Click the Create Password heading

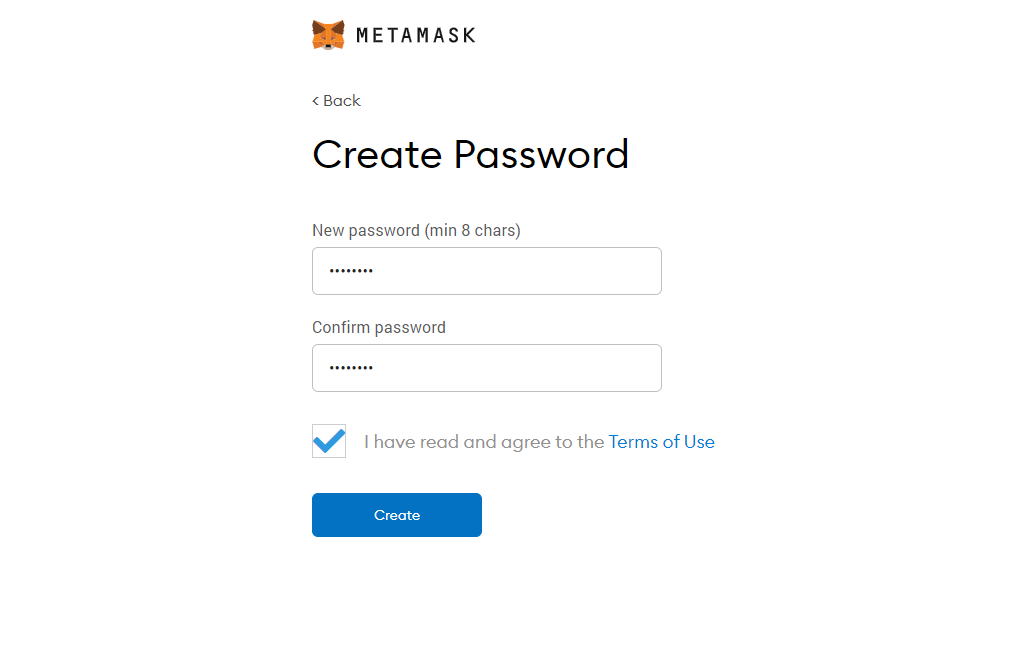point(470,155)
